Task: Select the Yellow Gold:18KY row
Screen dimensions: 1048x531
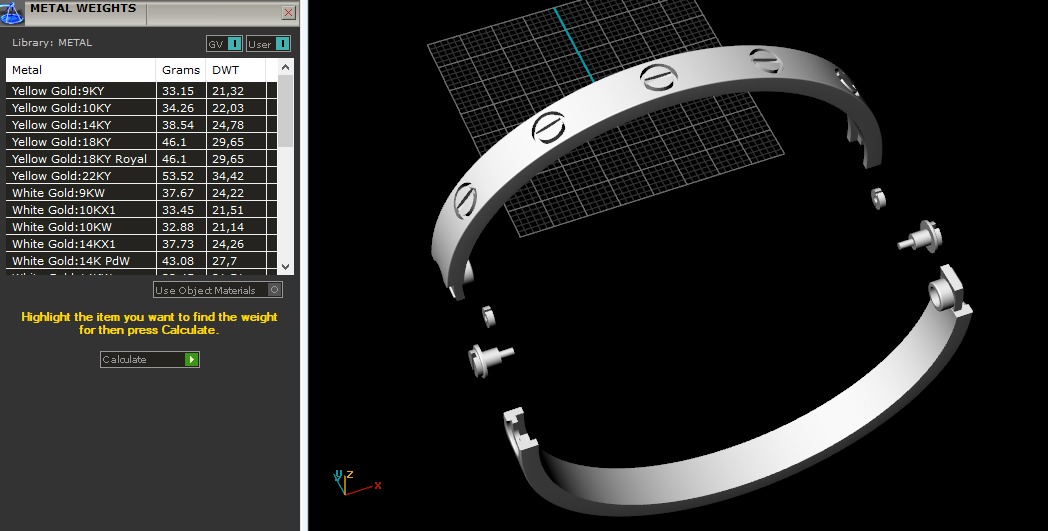Action: (x=141, y=142)
